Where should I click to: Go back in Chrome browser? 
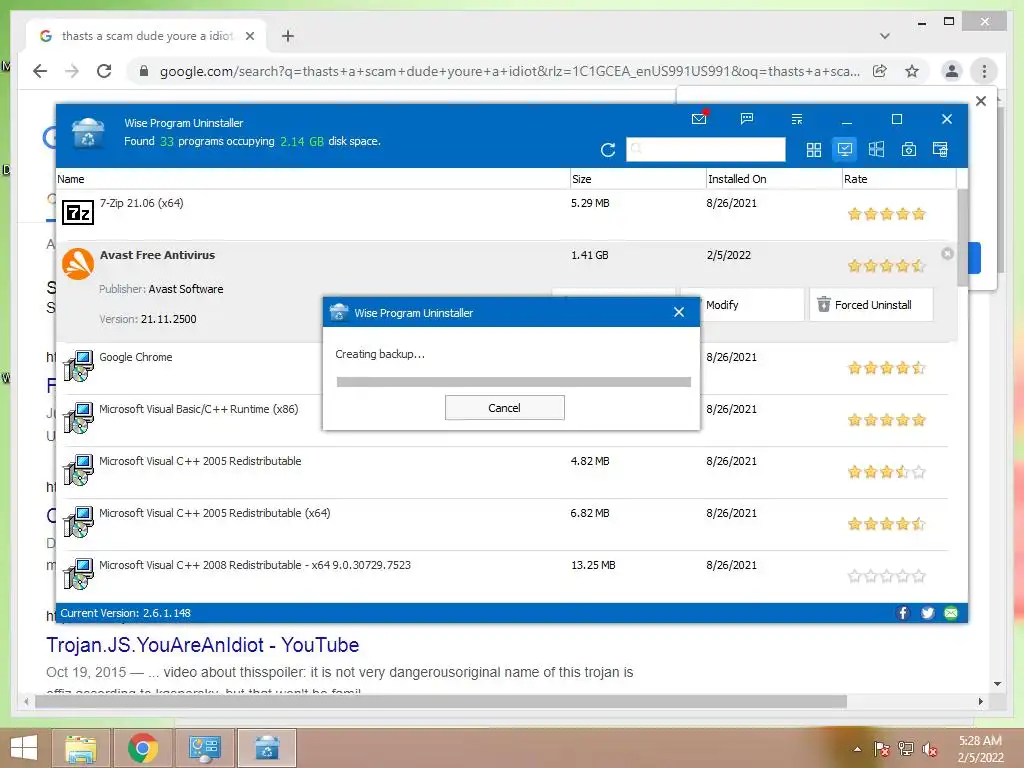click(x=40, y=71)
